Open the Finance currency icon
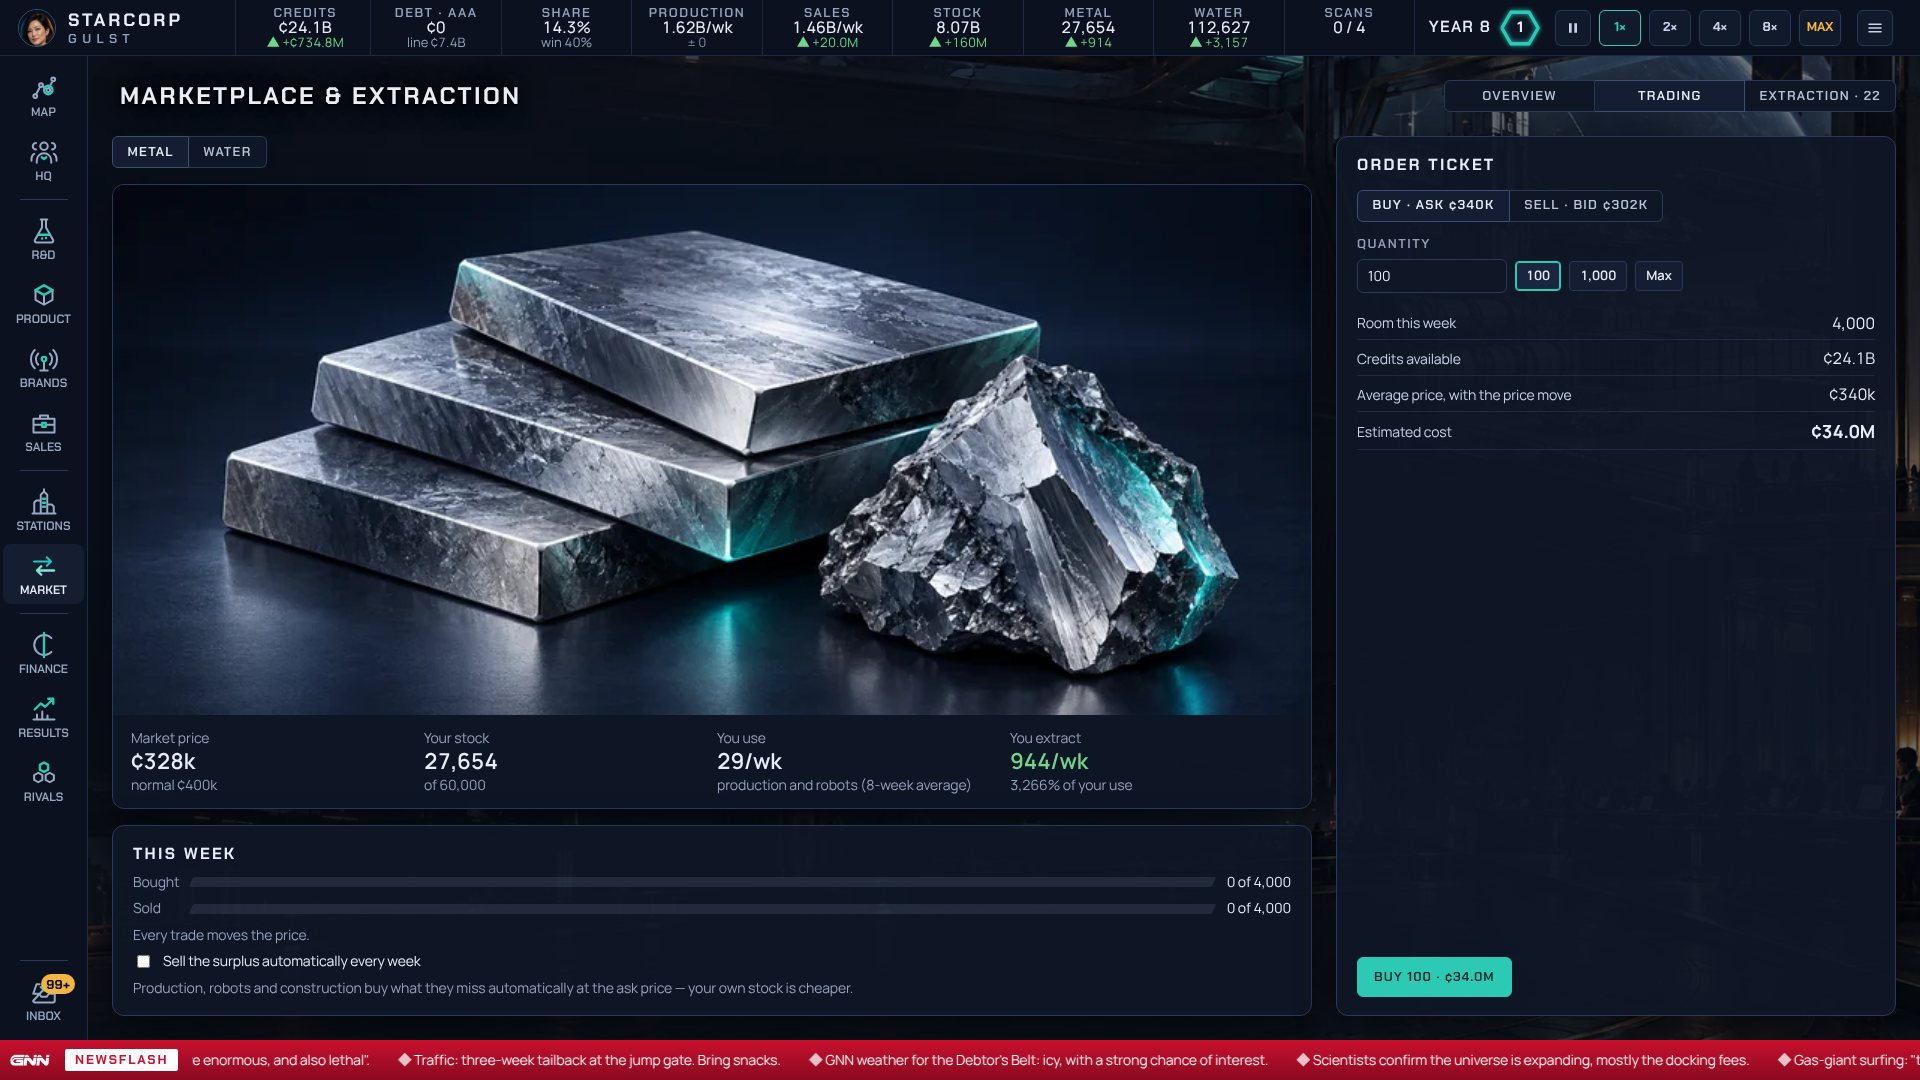Image resolution: width=1920 pixels, height=1080 pixels. 43,654
